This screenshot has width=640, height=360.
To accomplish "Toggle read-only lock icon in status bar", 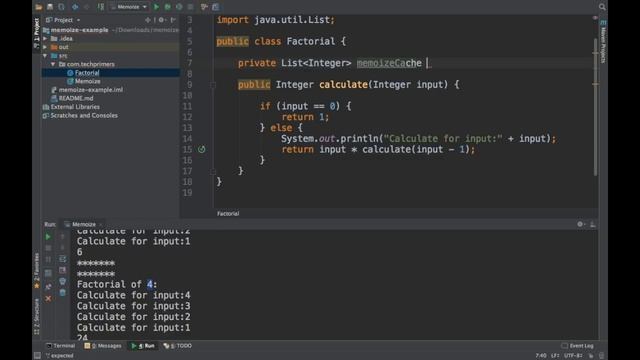I will click(591, 356).
